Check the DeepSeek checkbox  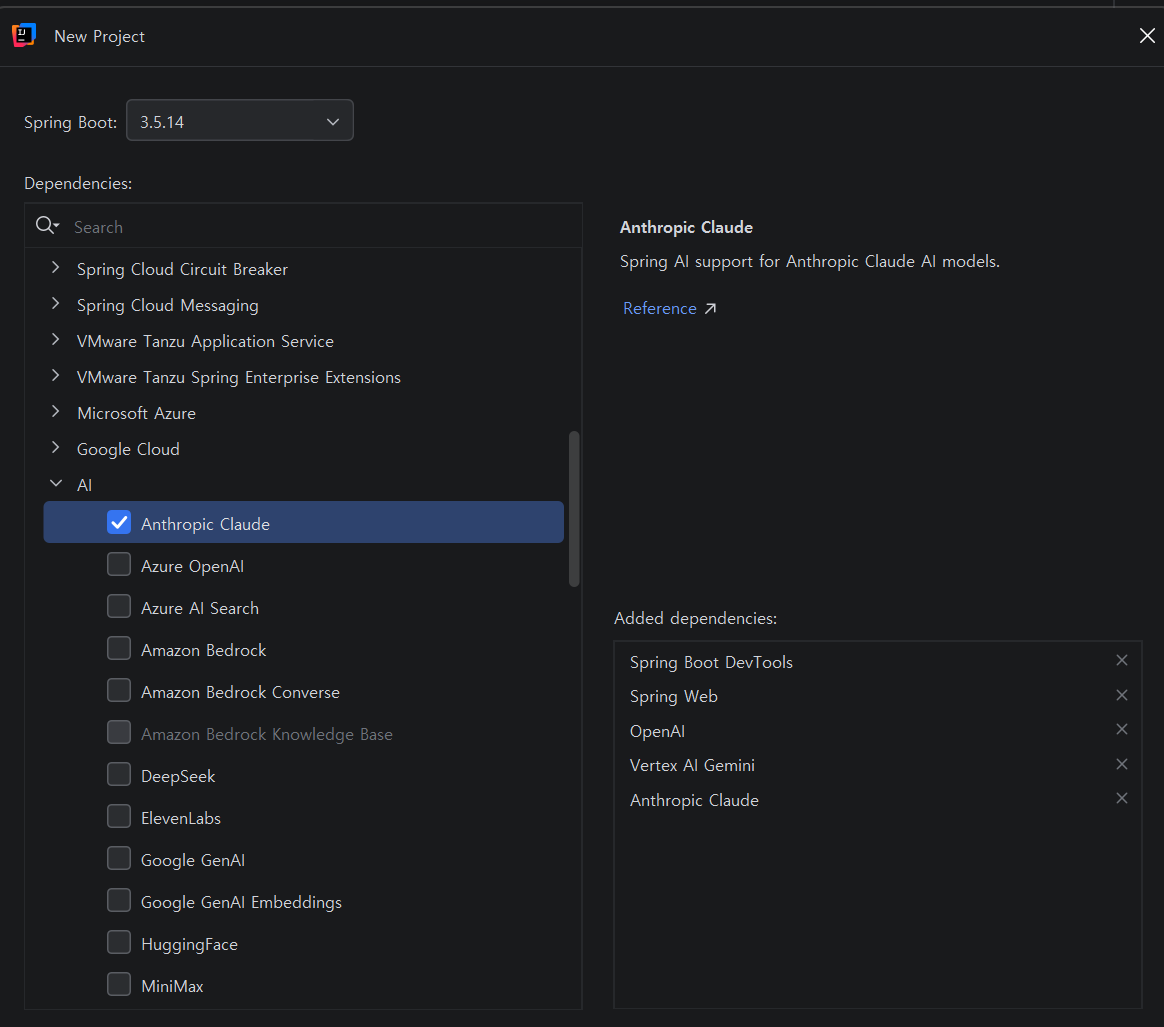[119, 774]
